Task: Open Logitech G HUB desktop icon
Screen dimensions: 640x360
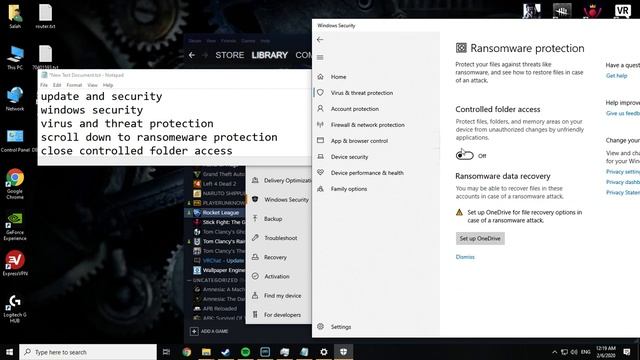Action: tap(15, 308)
